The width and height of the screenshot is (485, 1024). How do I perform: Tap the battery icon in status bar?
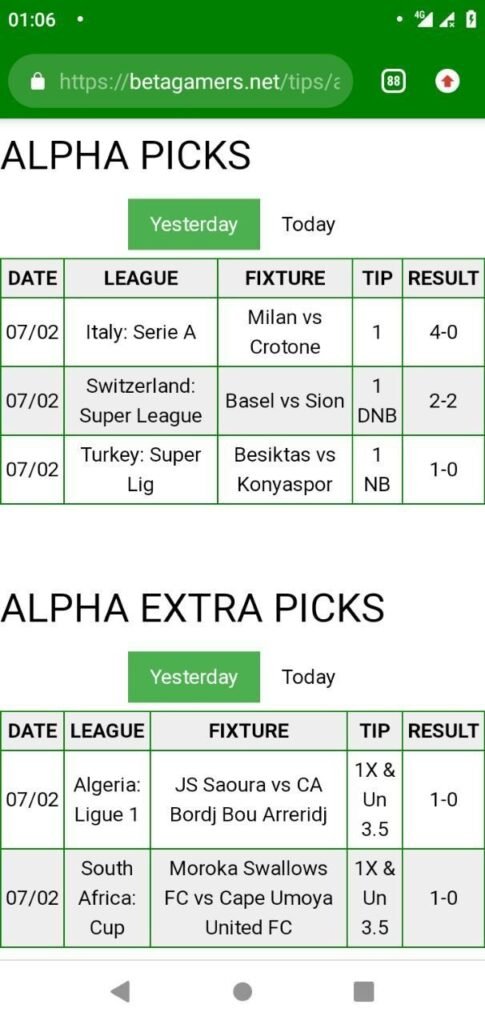pos(471,20)
